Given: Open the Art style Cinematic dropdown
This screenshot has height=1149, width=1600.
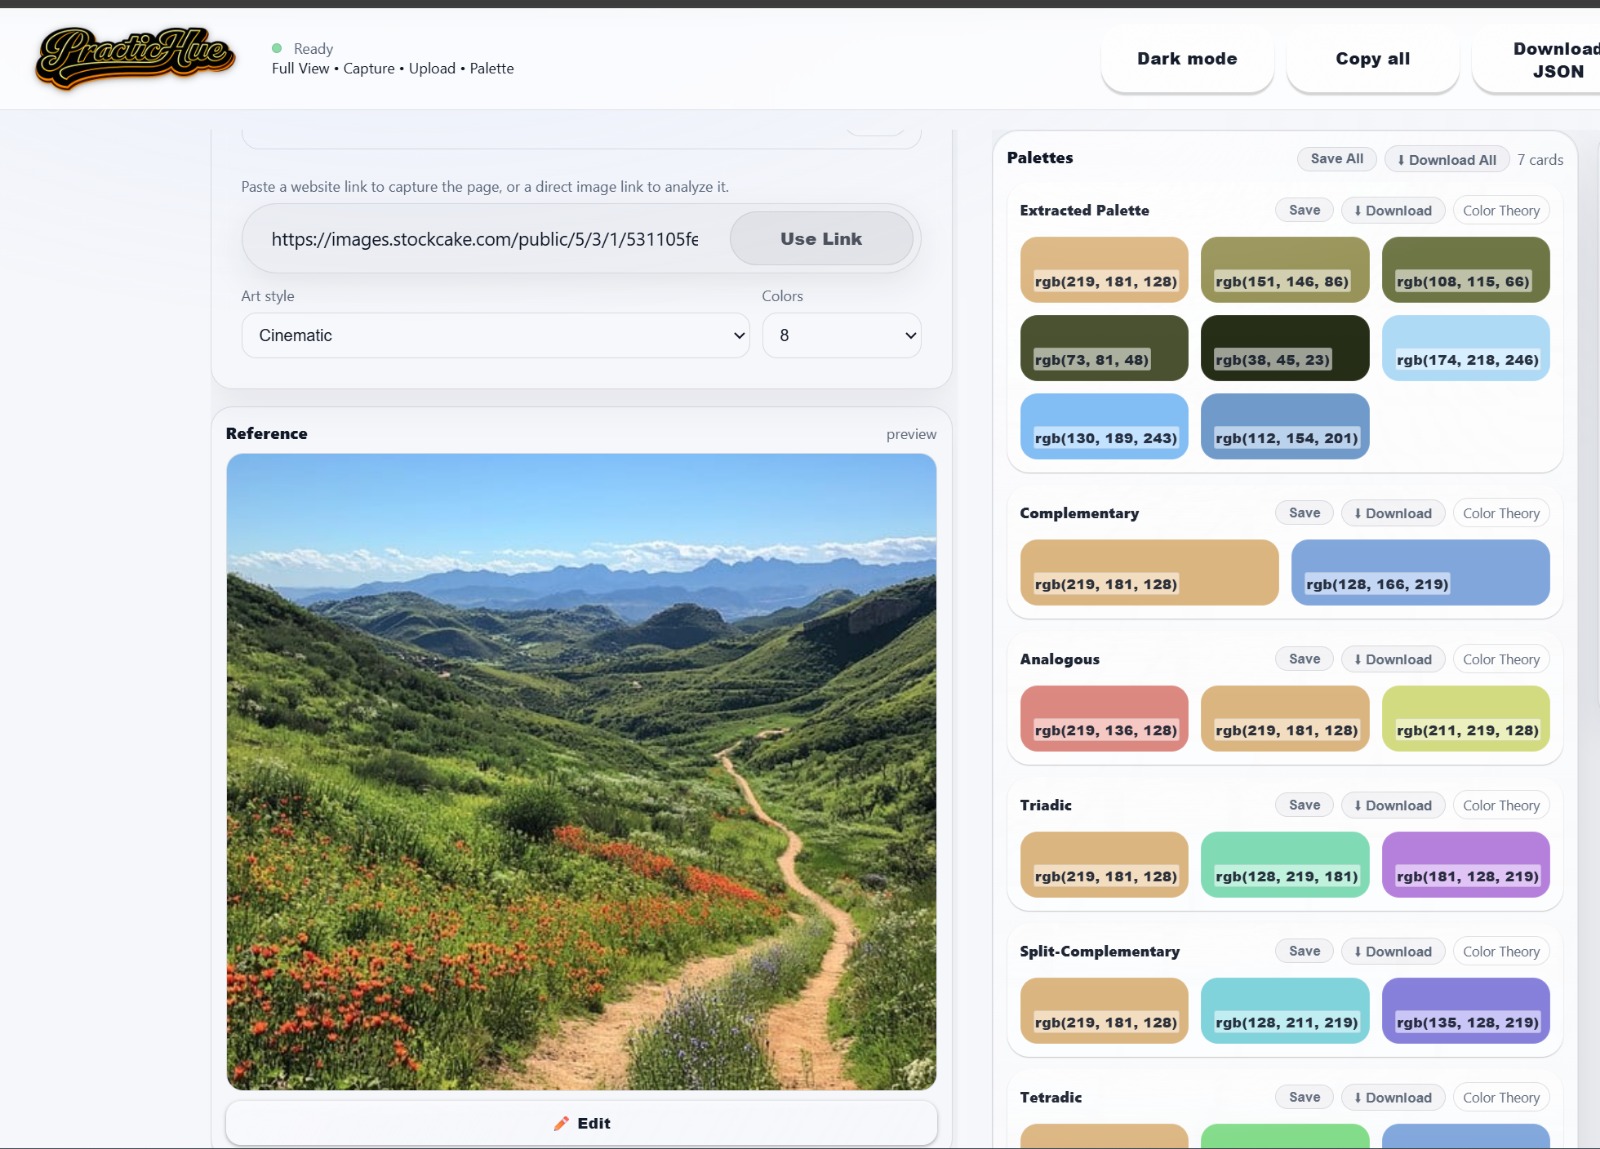Looking at the screenshot, I should 495,336.
